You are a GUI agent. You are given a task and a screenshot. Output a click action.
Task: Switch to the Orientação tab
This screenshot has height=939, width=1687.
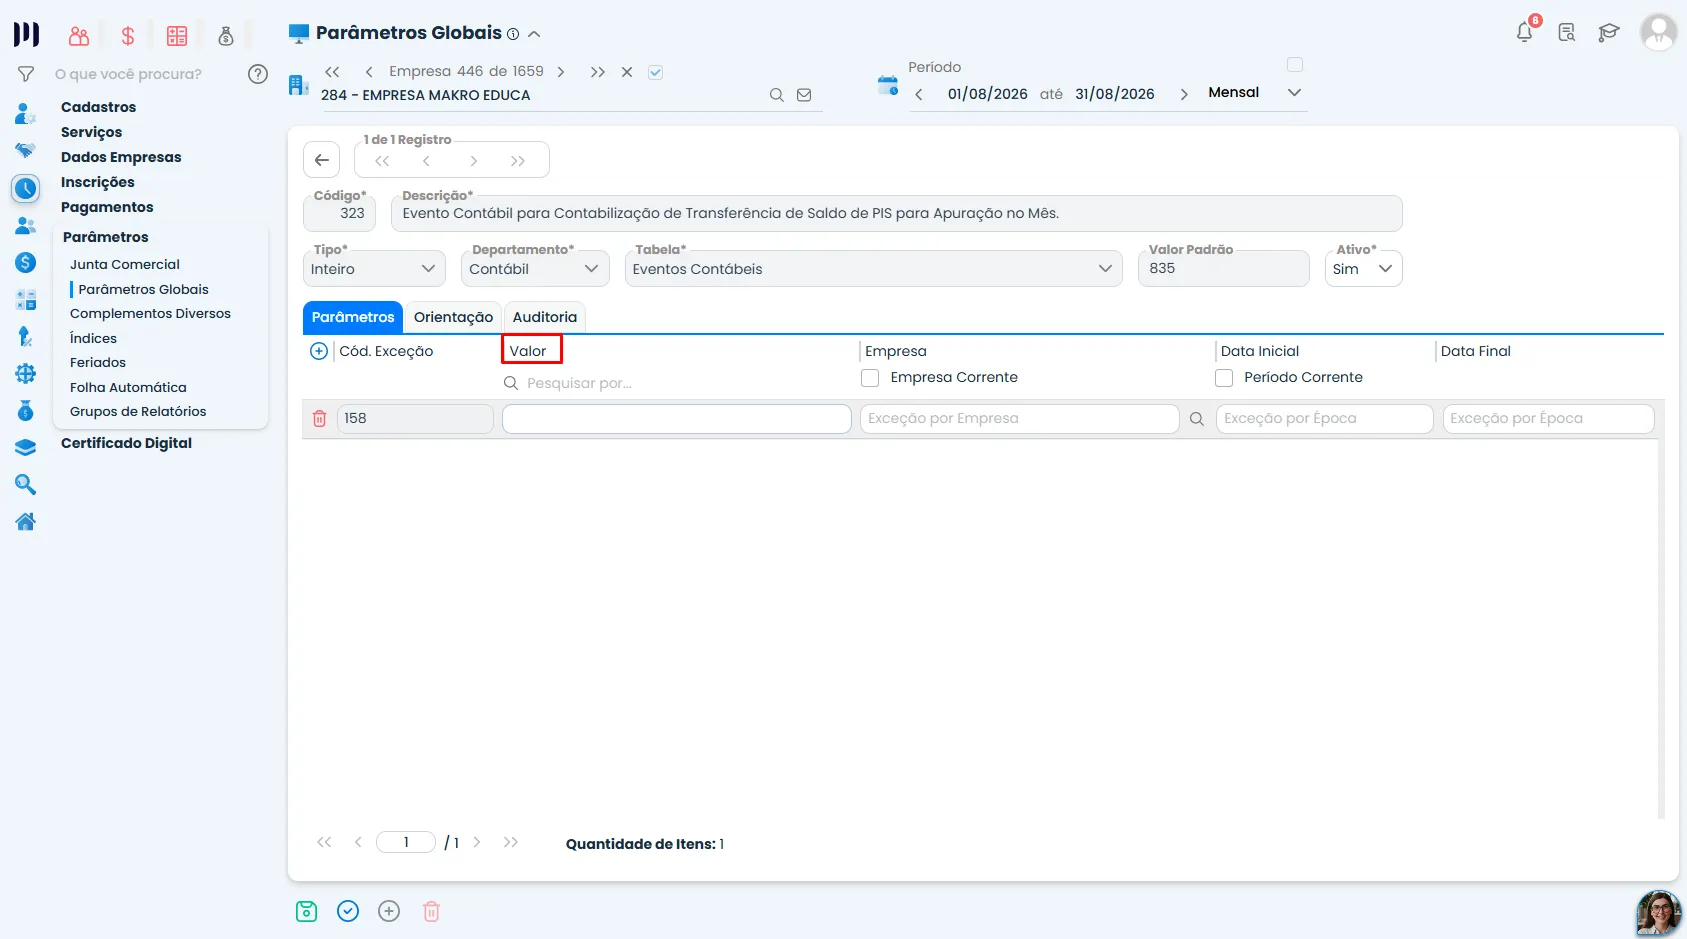coord(453,317)
